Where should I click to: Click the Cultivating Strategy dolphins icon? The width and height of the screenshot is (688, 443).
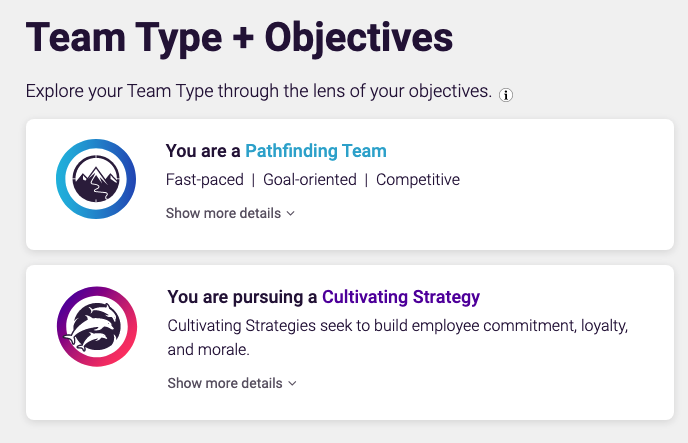97,327
